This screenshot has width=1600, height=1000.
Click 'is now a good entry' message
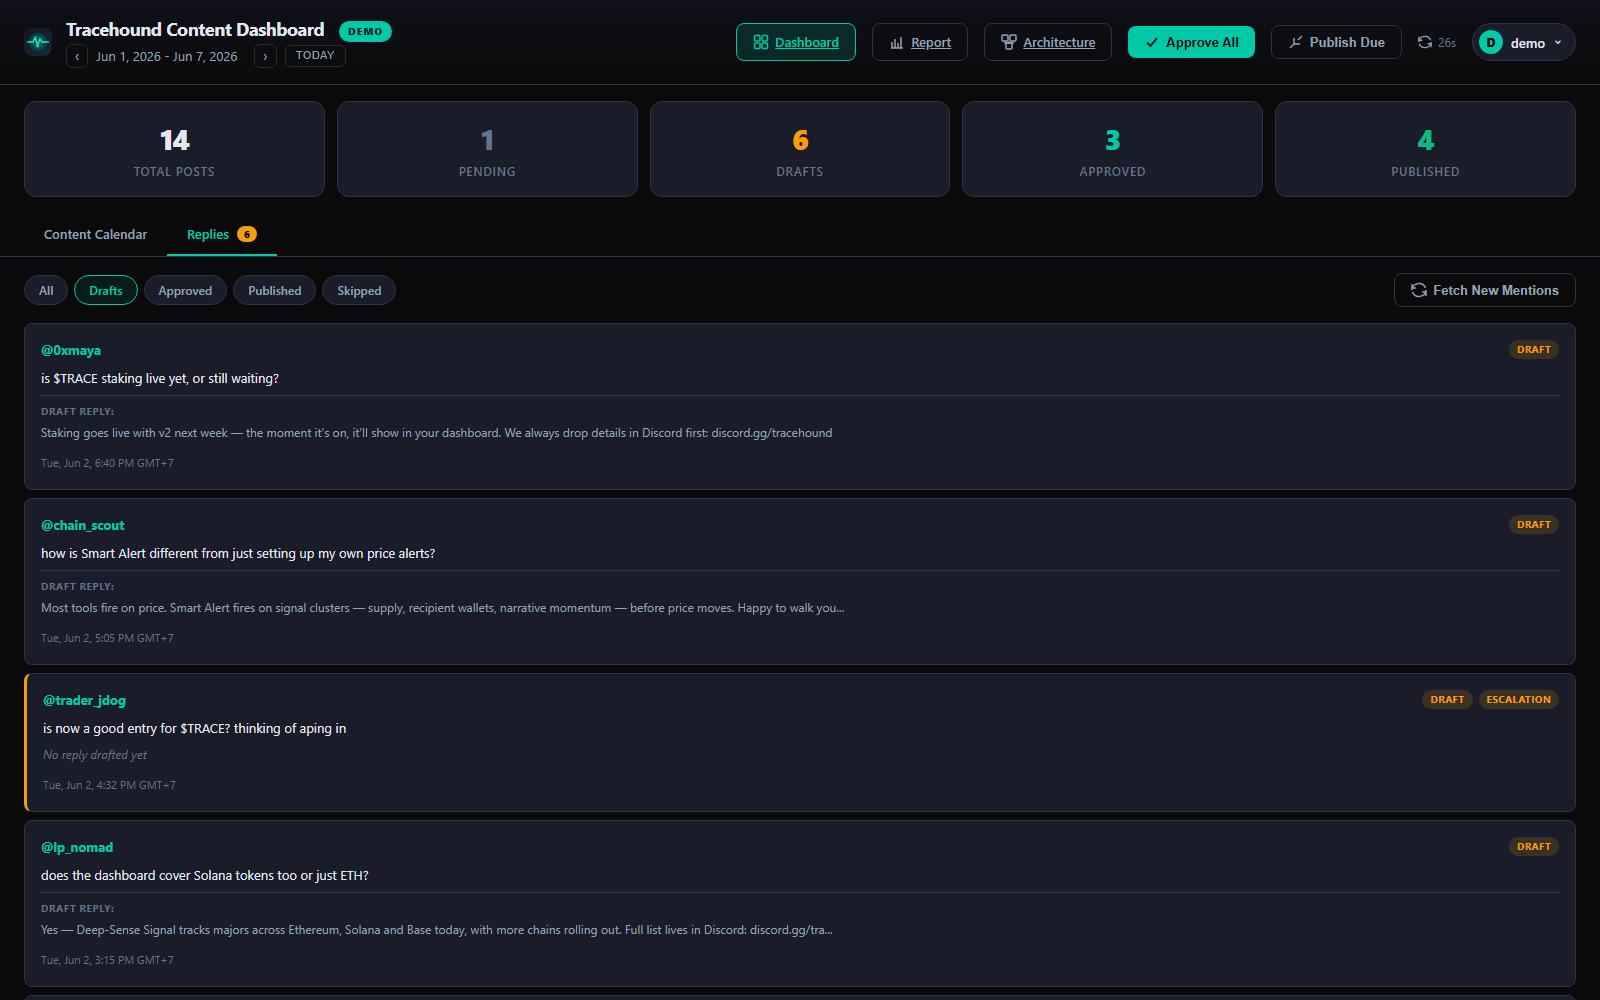194,728
